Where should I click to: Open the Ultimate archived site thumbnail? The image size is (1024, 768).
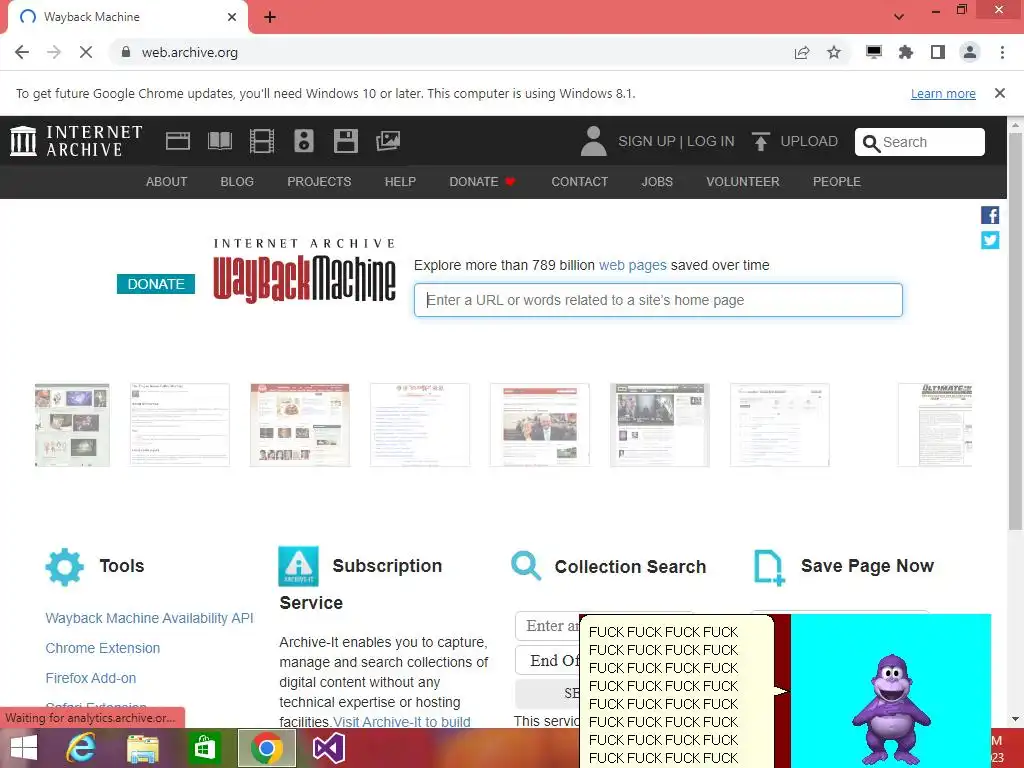[x=935, y=425]
